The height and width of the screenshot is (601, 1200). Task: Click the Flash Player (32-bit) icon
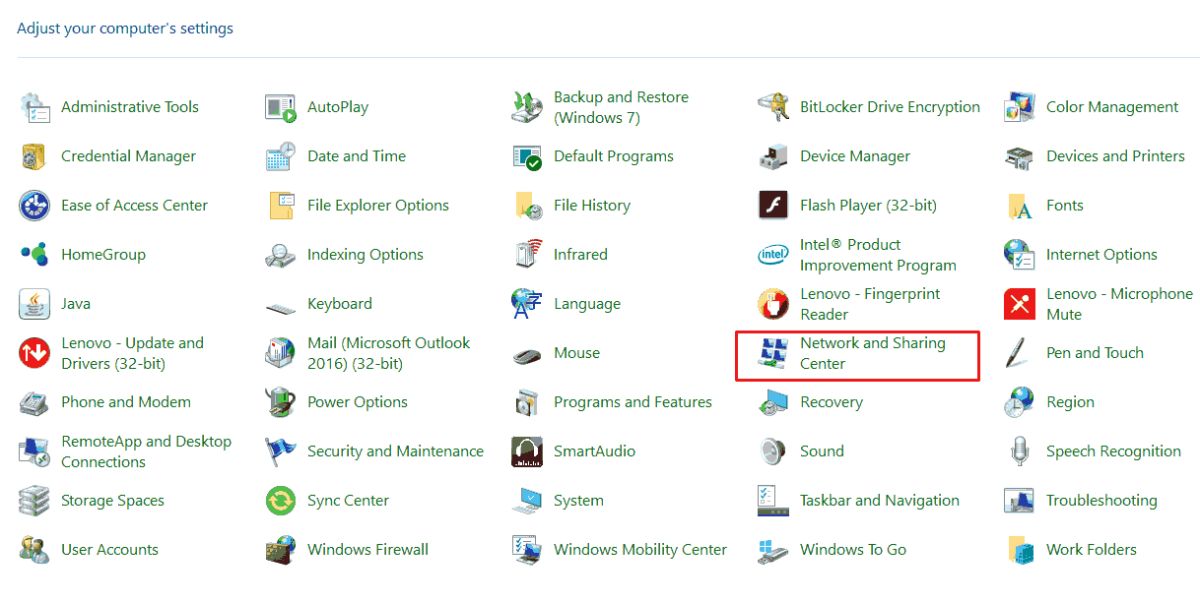click(773, 206)
